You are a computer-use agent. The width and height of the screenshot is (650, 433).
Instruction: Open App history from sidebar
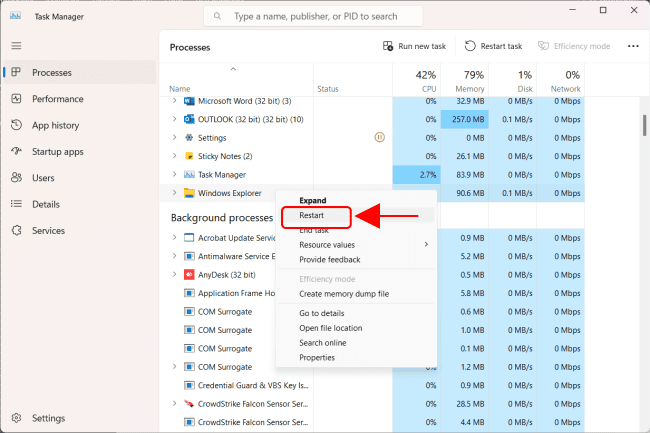tap(55, 125)
